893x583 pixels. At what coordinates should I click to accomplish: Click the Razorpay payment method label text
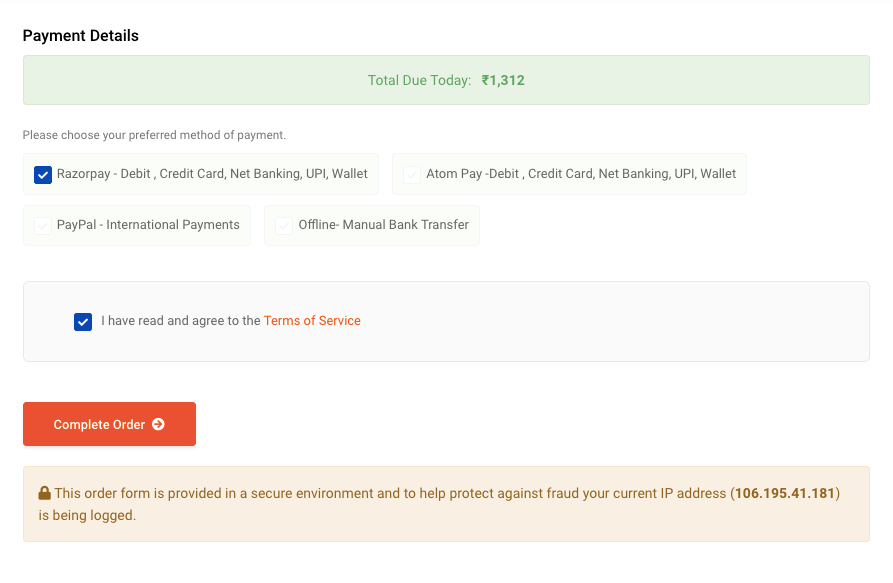212,174
